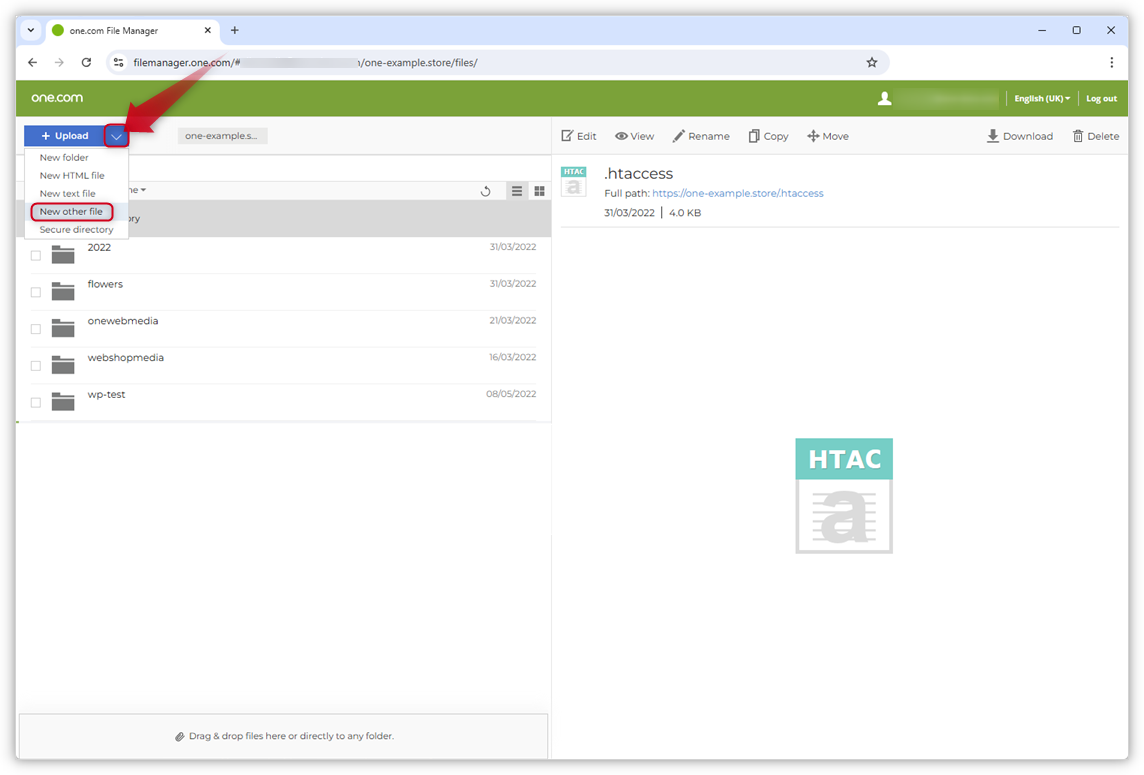Open the .htaccess full path link
The height and width of the screenshot is (775, 1144).
tap(737, 193)
